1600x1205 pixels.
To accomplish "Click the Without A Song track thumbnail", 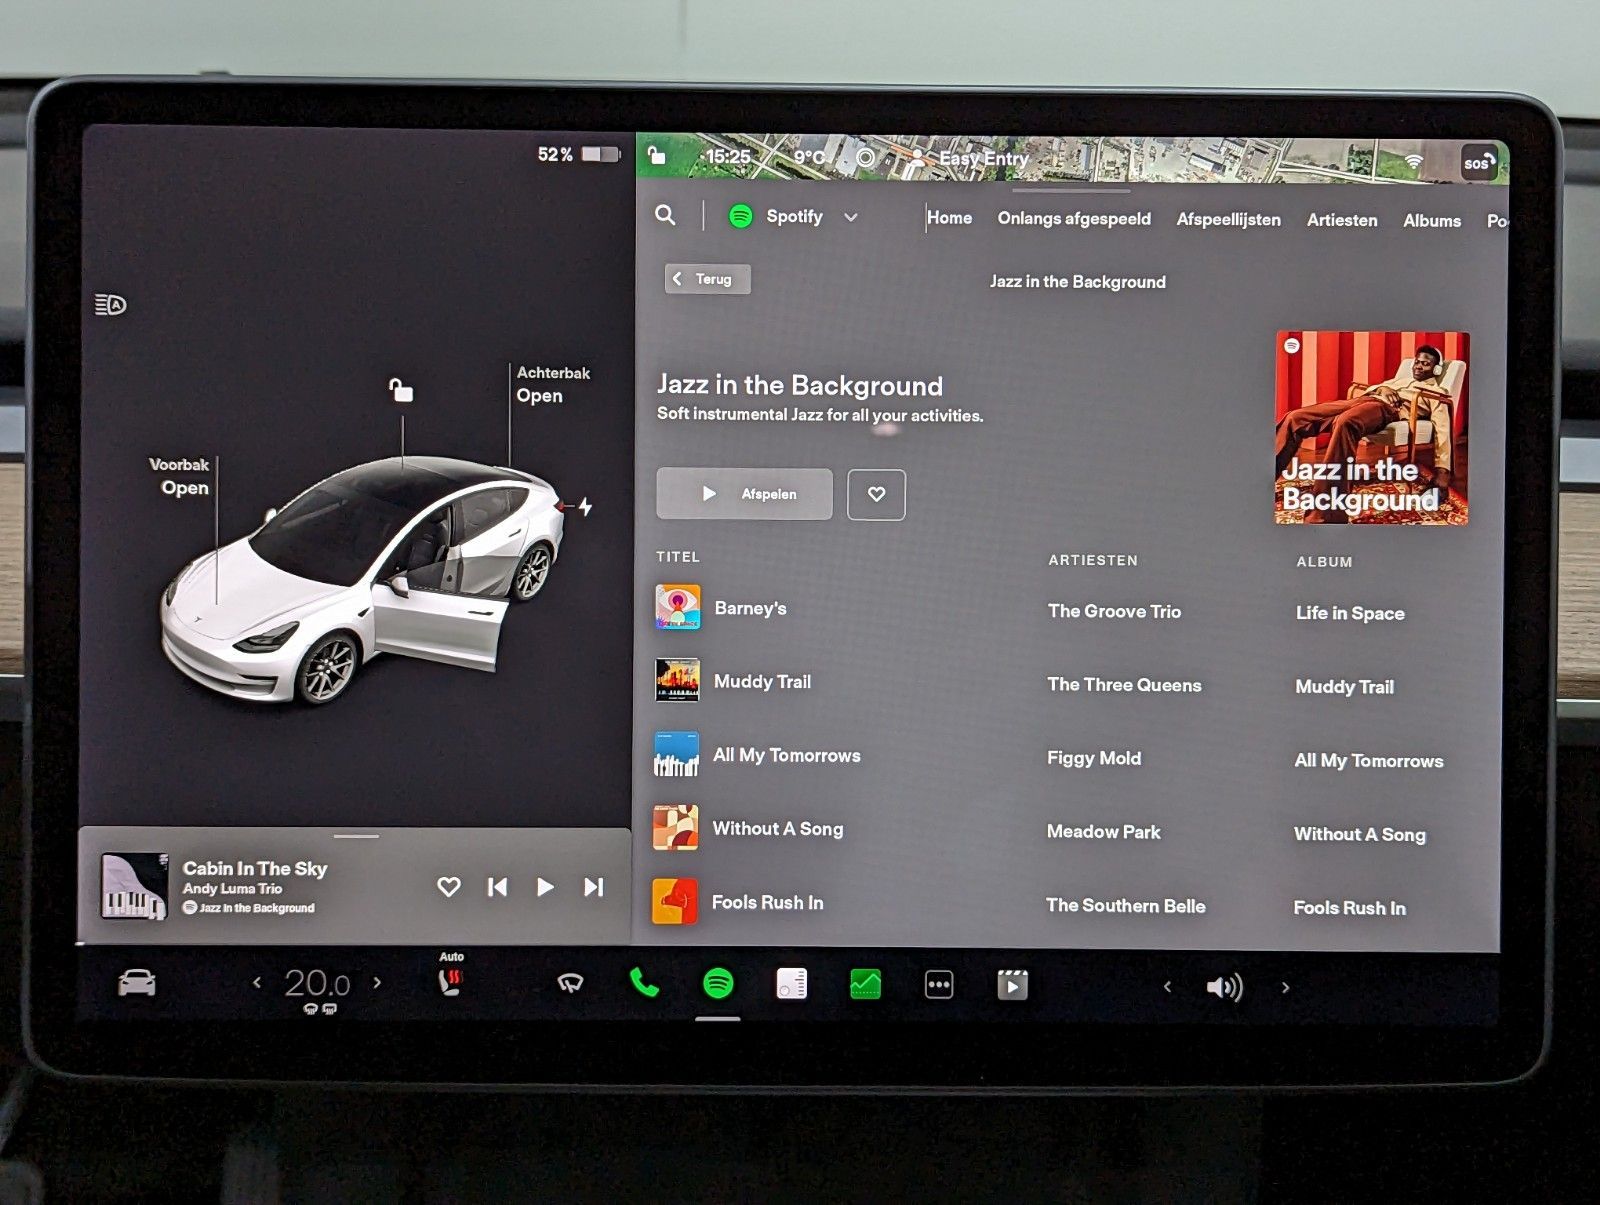I will 675,828.
